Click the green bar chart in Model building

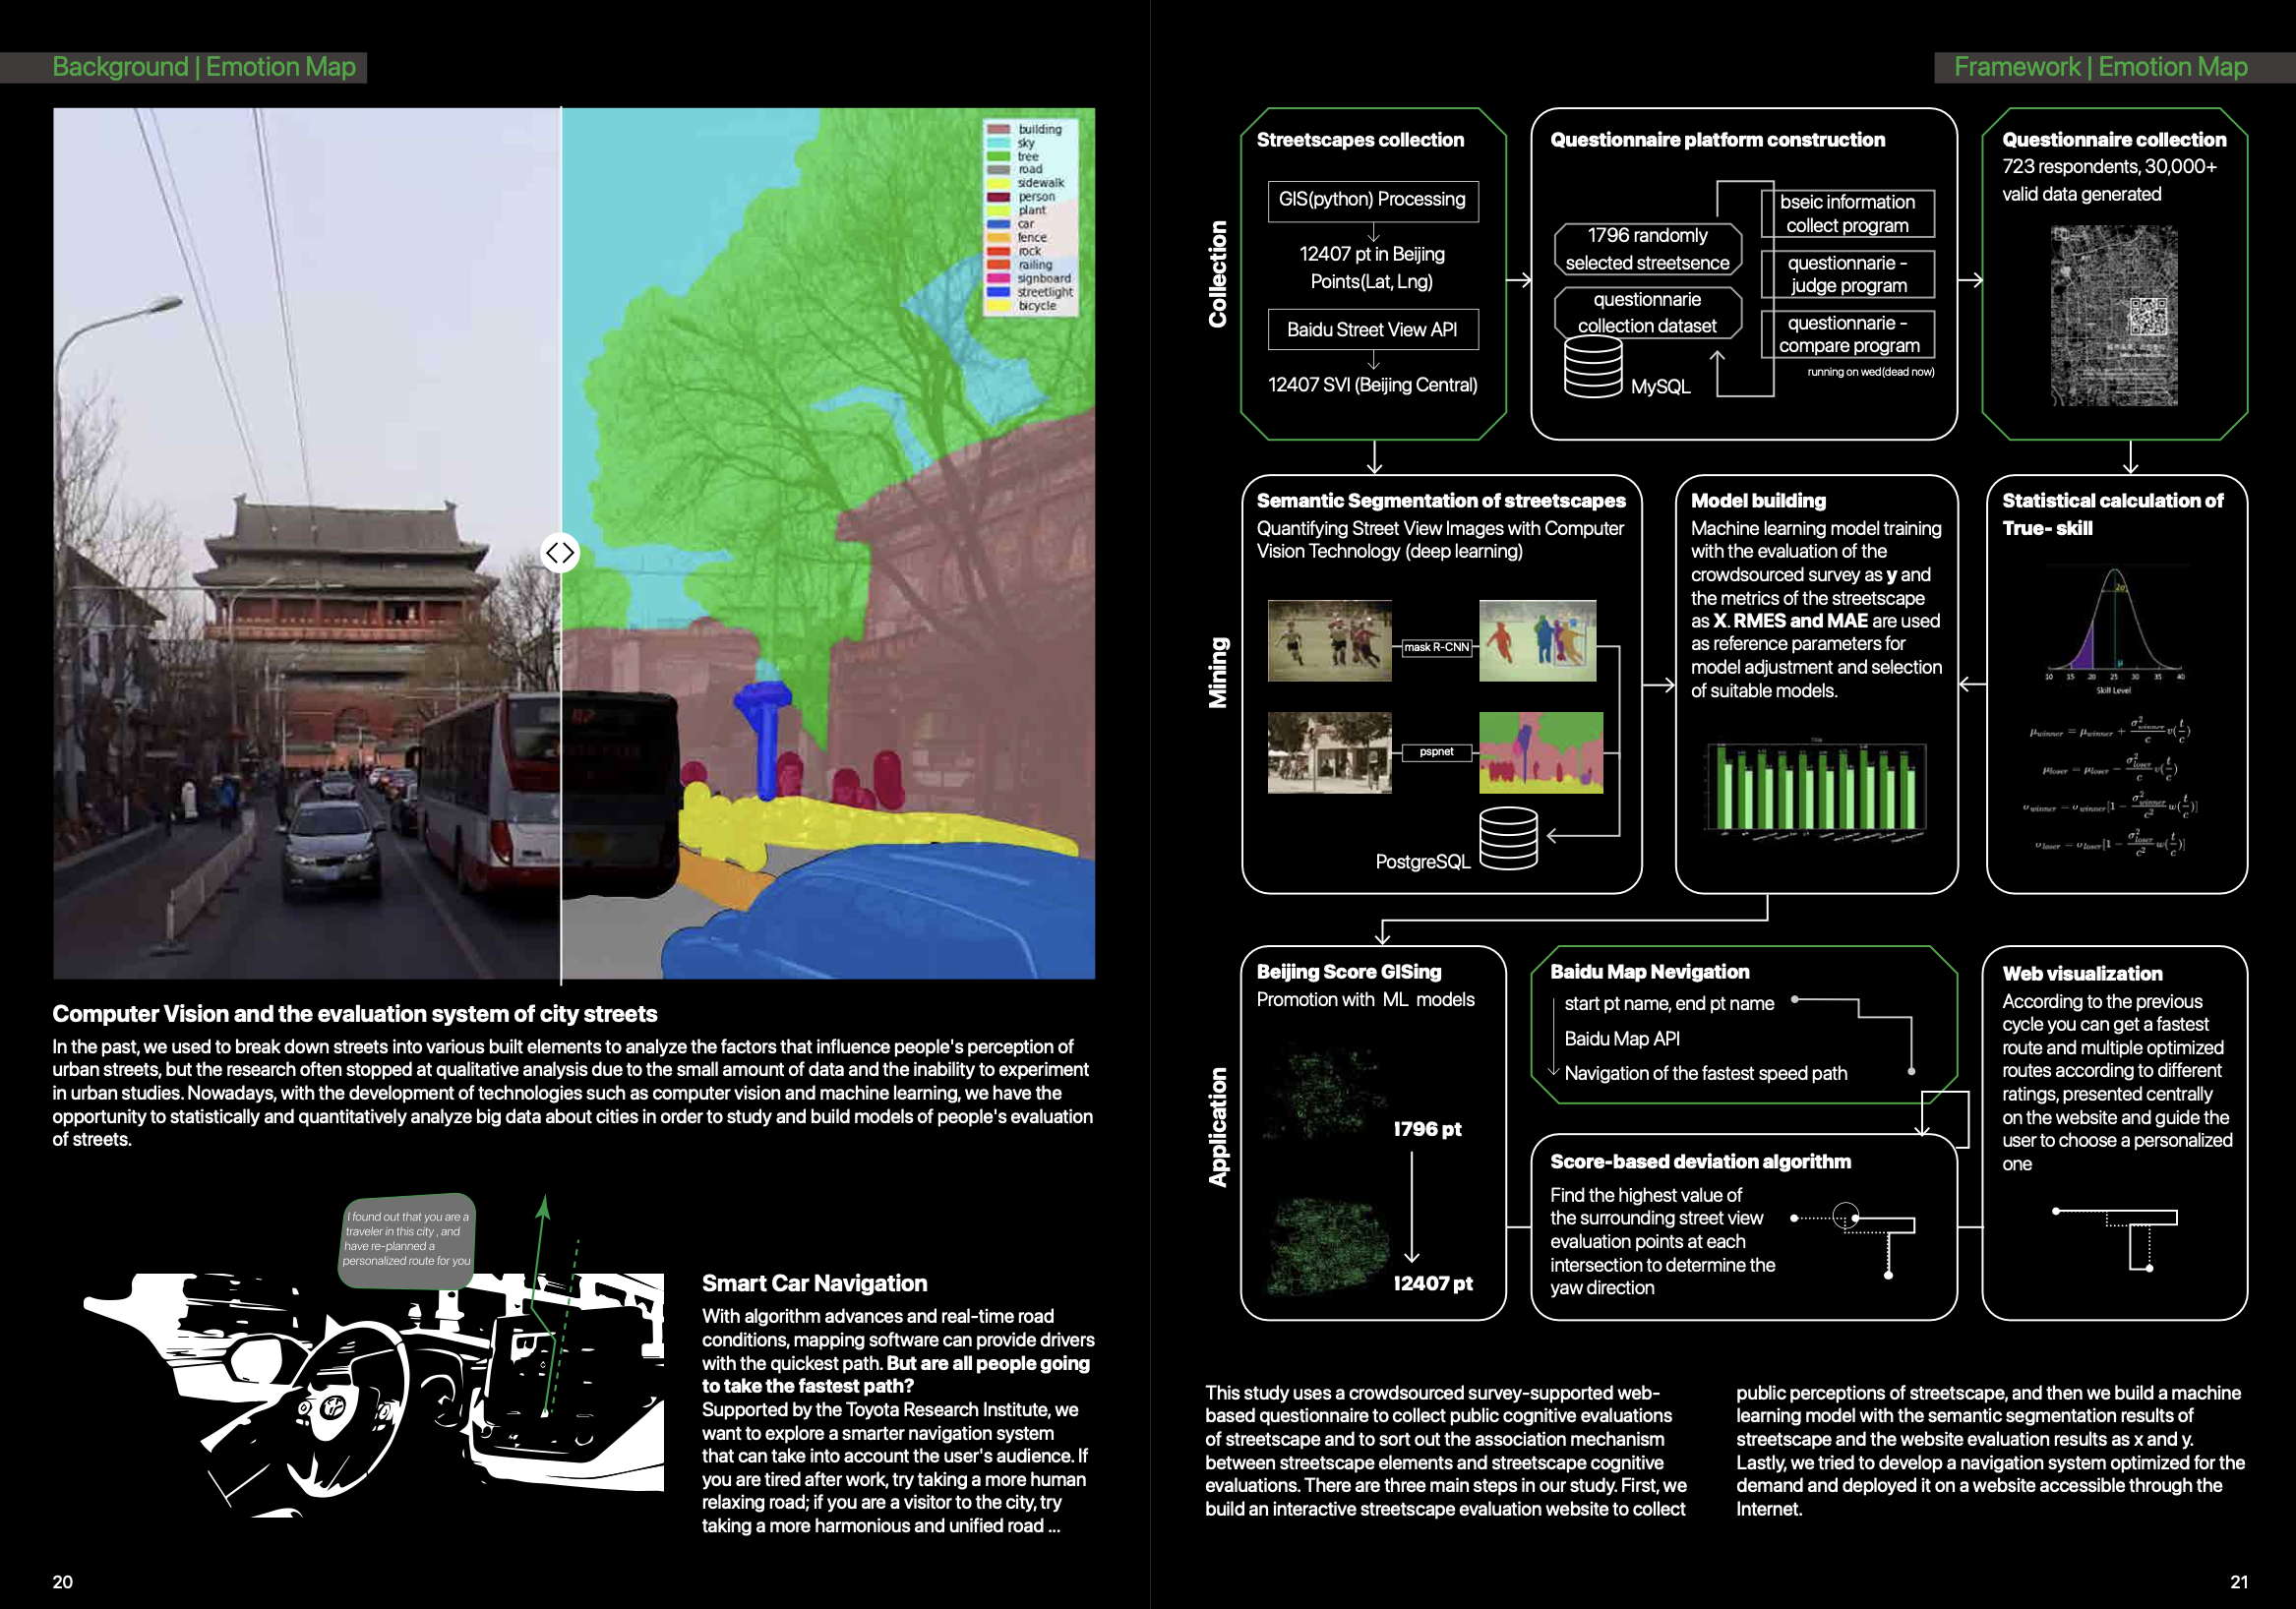(x=1816, y=789)
